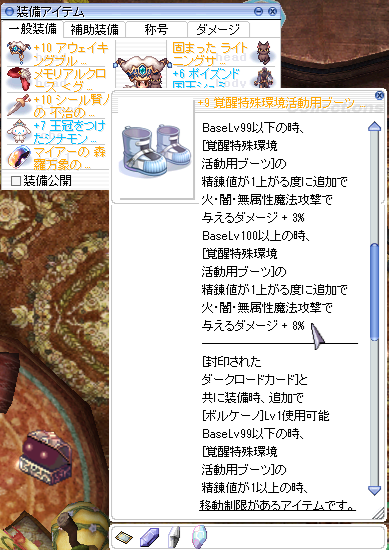The height and width of the screenshot is (550, 389).
Task: Click the マイアーの森羅万象 item name
Action: pos(69,158)
